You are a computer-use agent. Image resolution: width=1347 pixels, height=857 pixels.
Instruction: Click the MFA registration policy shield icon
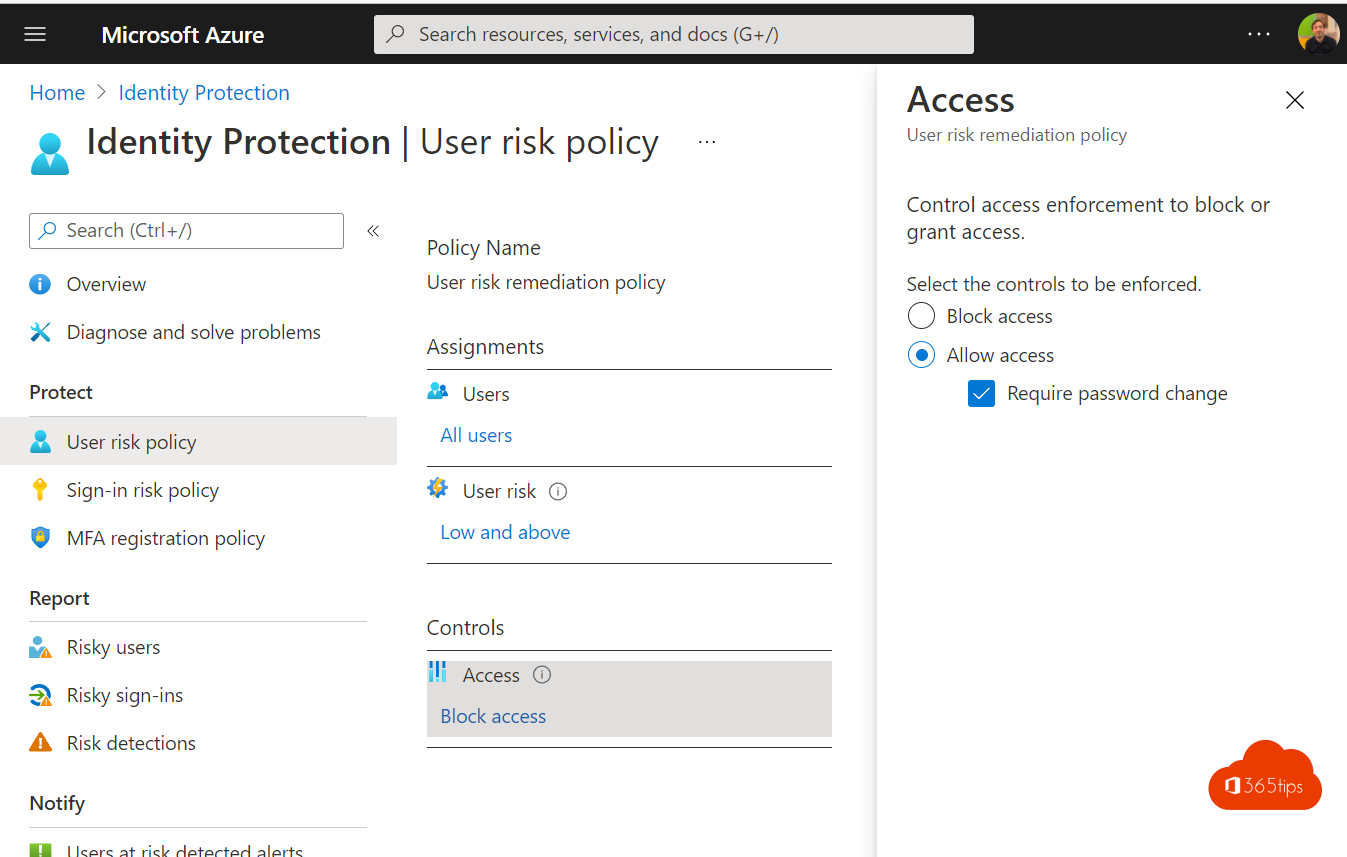point(40,538)
